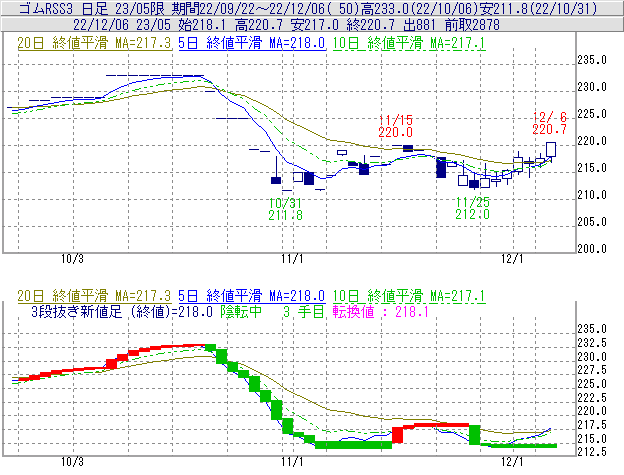
Task: Click the upper chart 10日 終値平滑 MA=217.1 legend
Action: click(x=409, y=43)
